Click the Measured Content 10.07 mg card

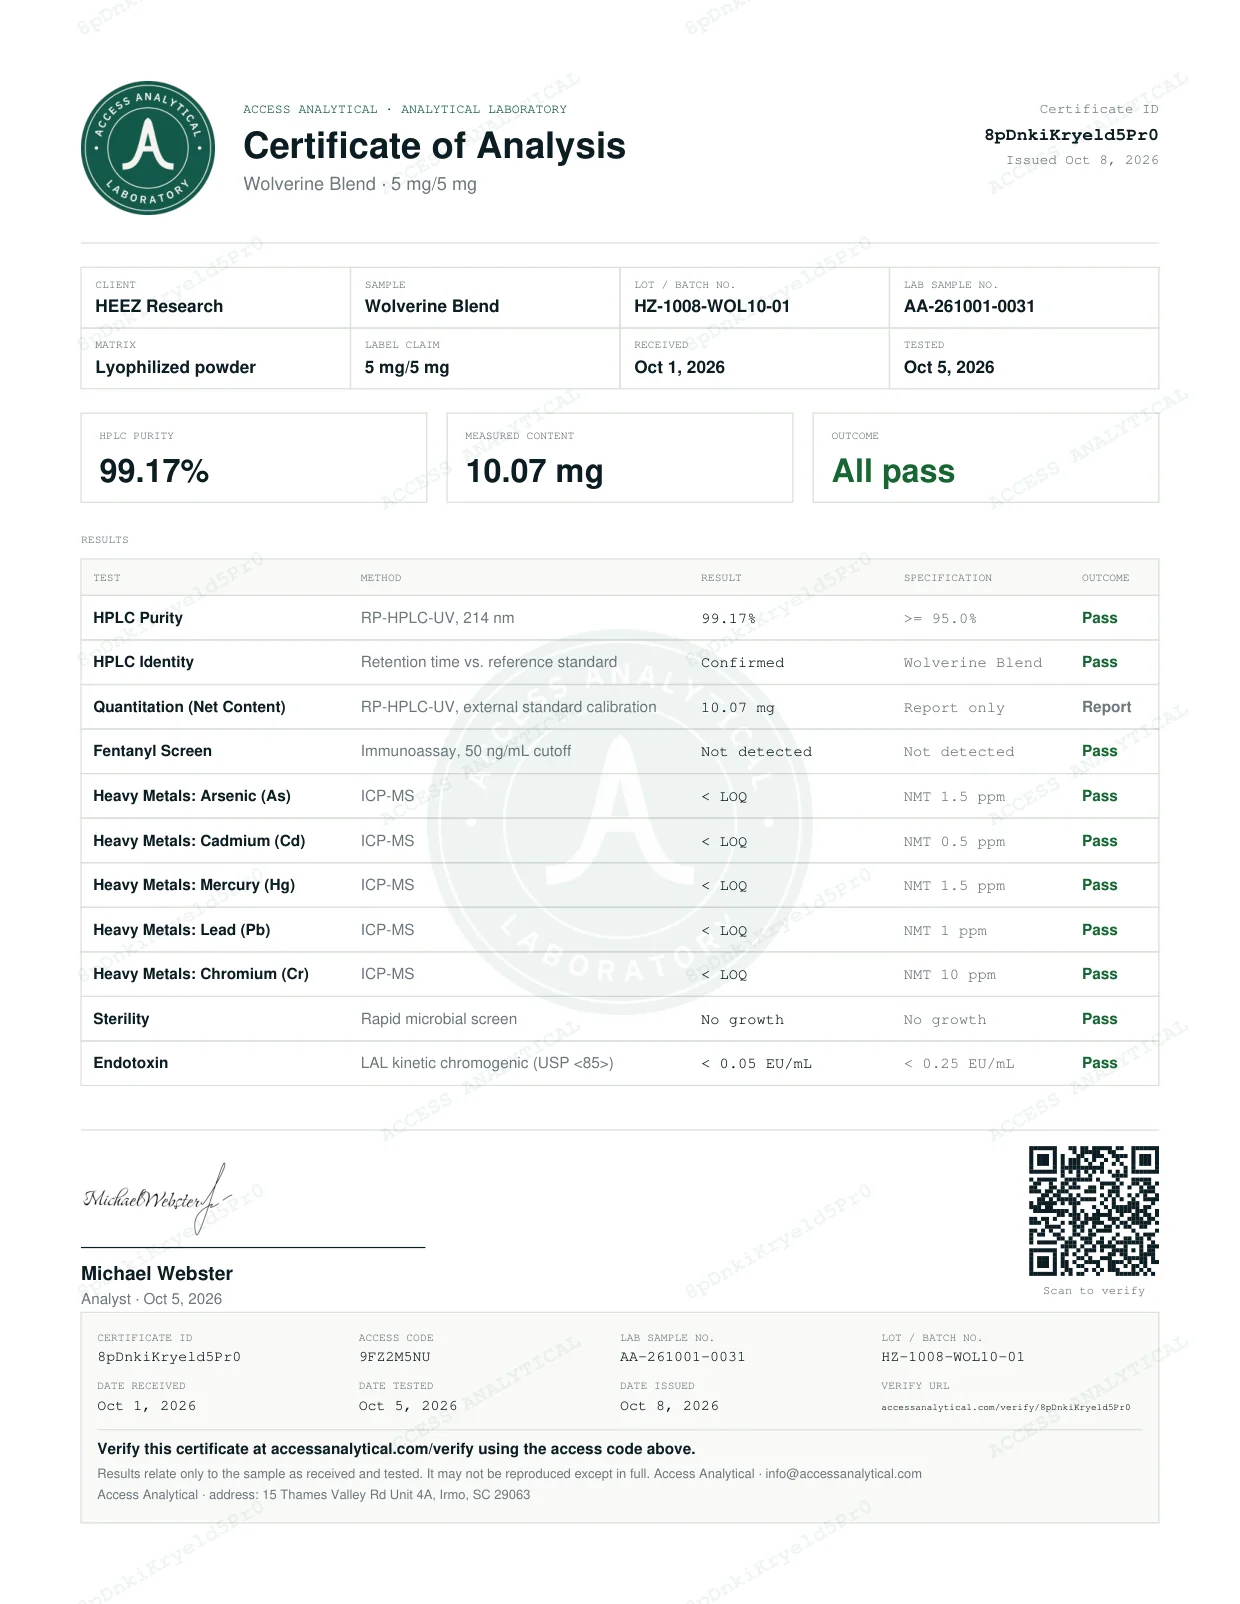[620, 458]
